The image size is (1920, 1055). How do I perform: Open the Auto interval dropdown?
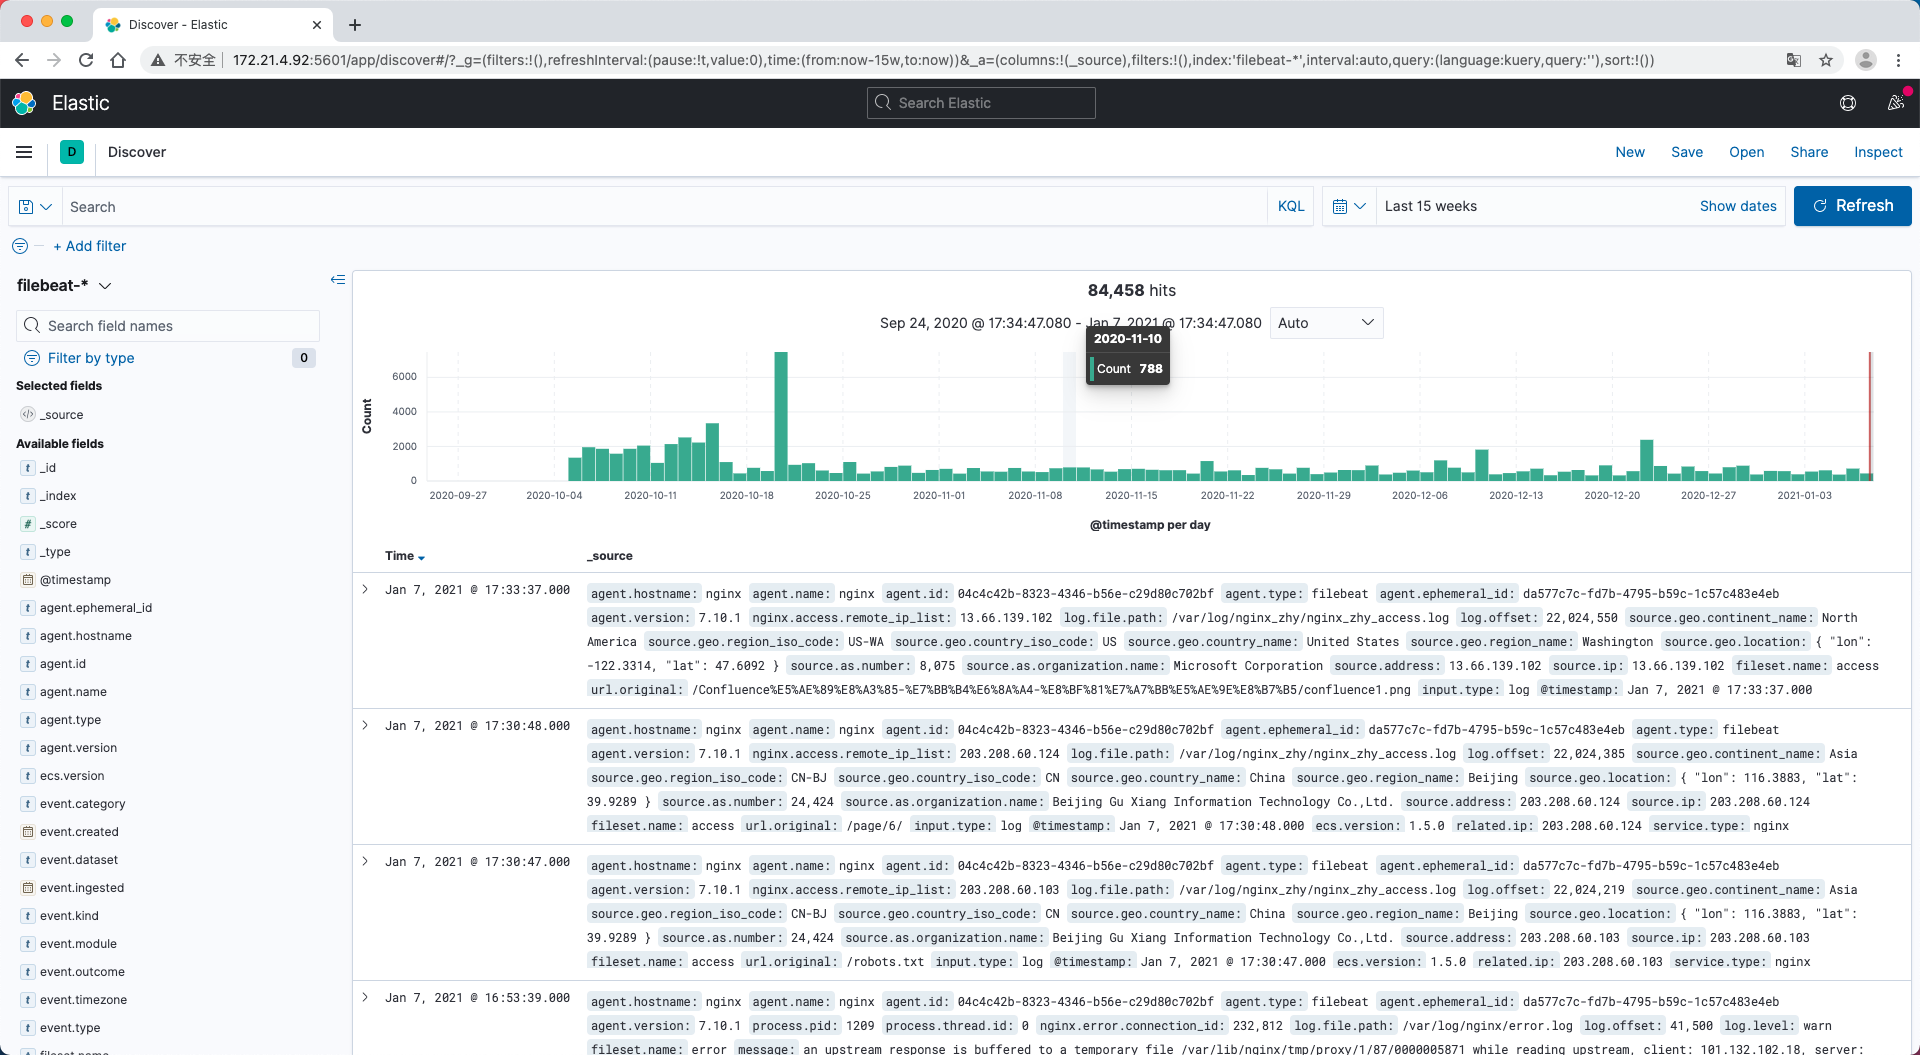[1326, 323]
